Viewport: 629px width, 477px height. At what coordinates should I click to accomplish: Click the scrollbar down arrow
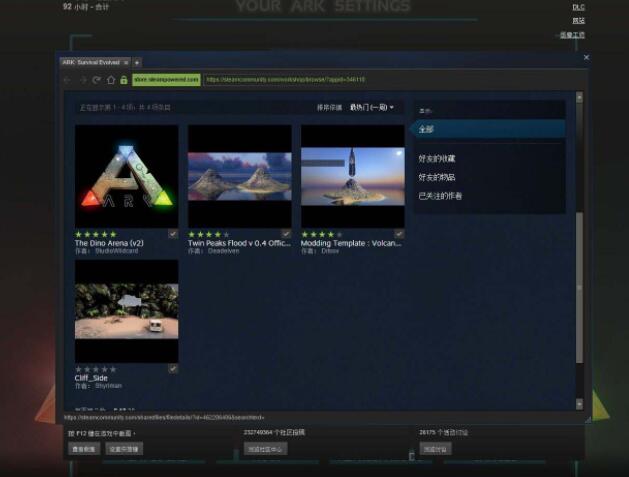pos(579,402)
